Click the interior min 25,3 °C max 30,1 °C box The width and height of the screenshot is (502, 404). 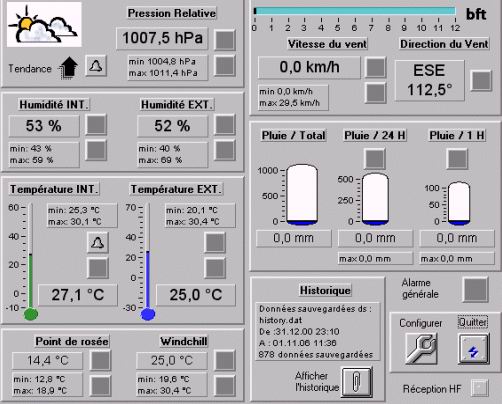click(82, 216)
